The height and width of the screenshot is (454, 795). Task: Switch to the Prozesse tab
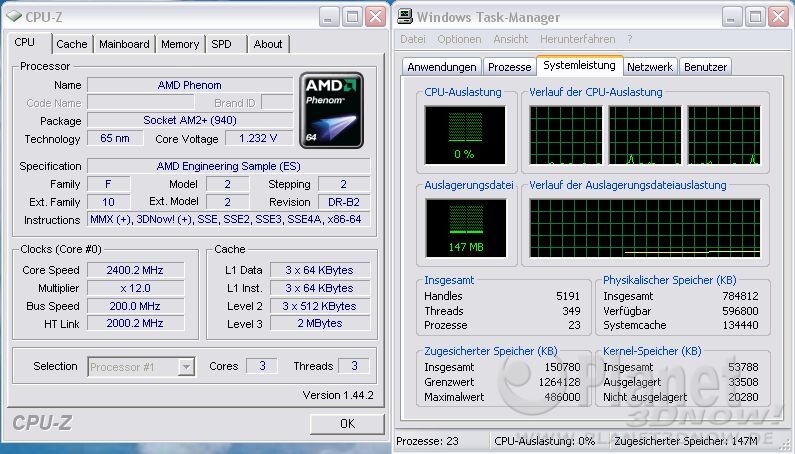(x=510, y=67)
